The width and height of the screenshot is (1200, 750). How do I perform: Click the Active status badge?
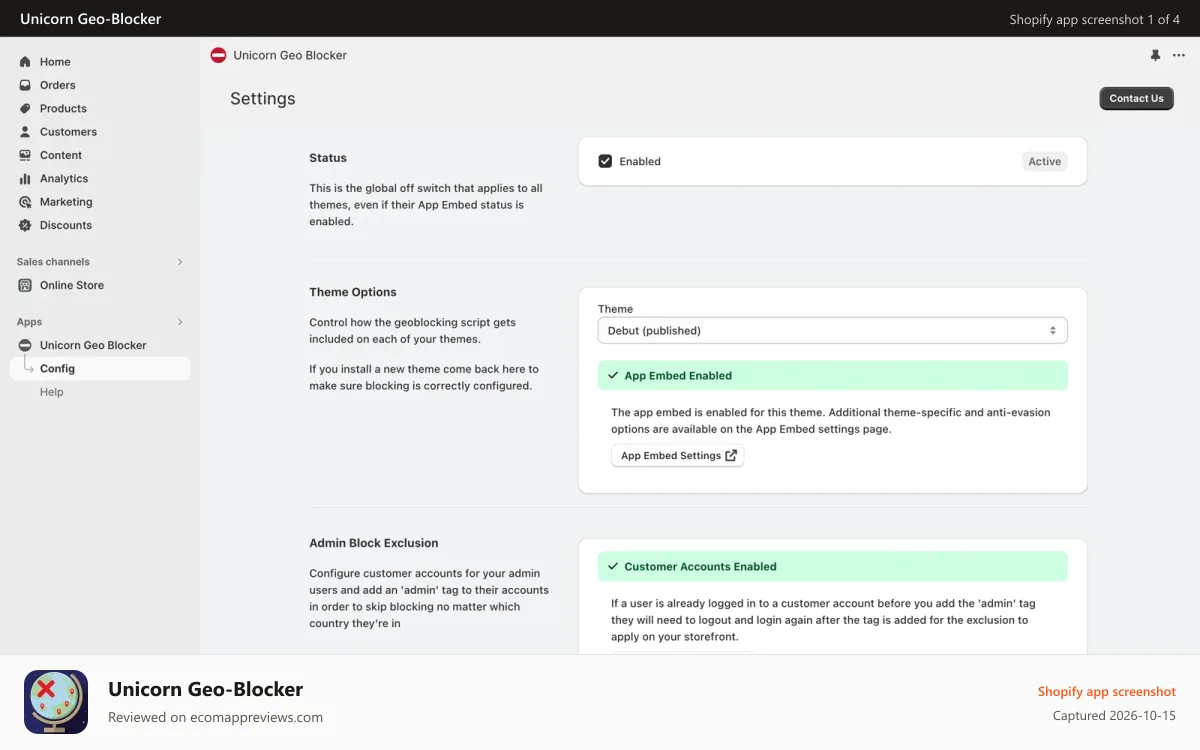1044,161
